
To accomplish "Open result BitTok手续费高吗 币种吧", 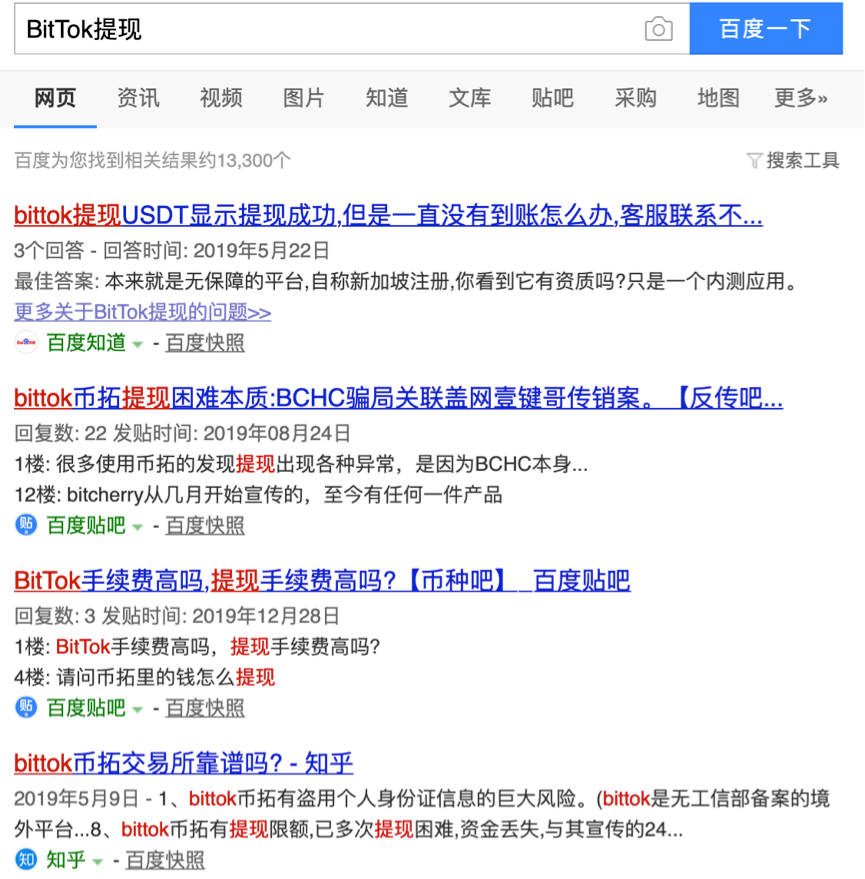I will point(322,581).
